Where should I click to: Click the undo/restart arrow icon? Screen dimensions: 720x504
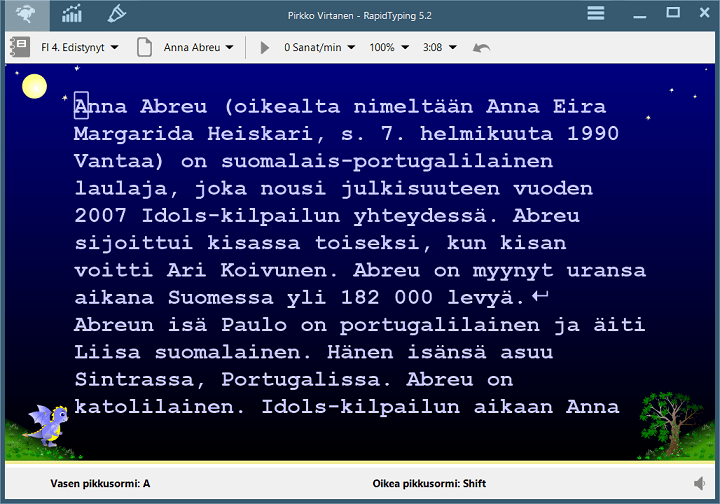tap(481, 48)
